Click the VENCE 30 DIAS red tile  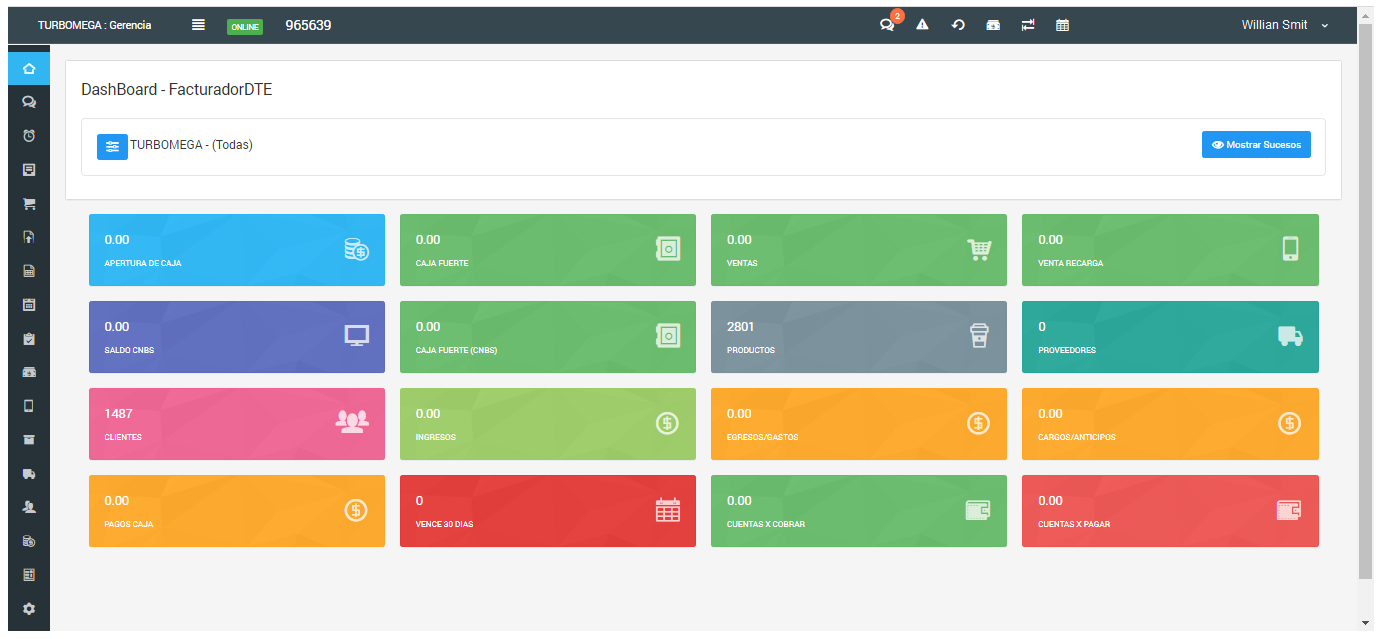[547, 511]
